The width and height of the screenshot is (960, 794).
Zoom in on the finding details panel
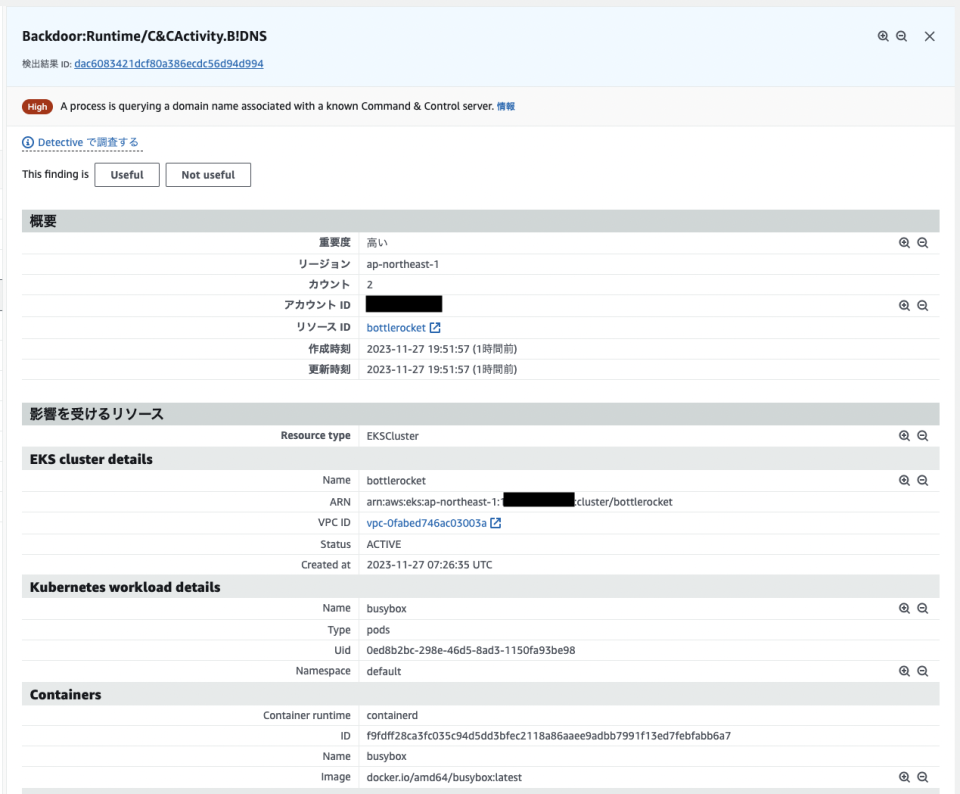tap(882, 36)
